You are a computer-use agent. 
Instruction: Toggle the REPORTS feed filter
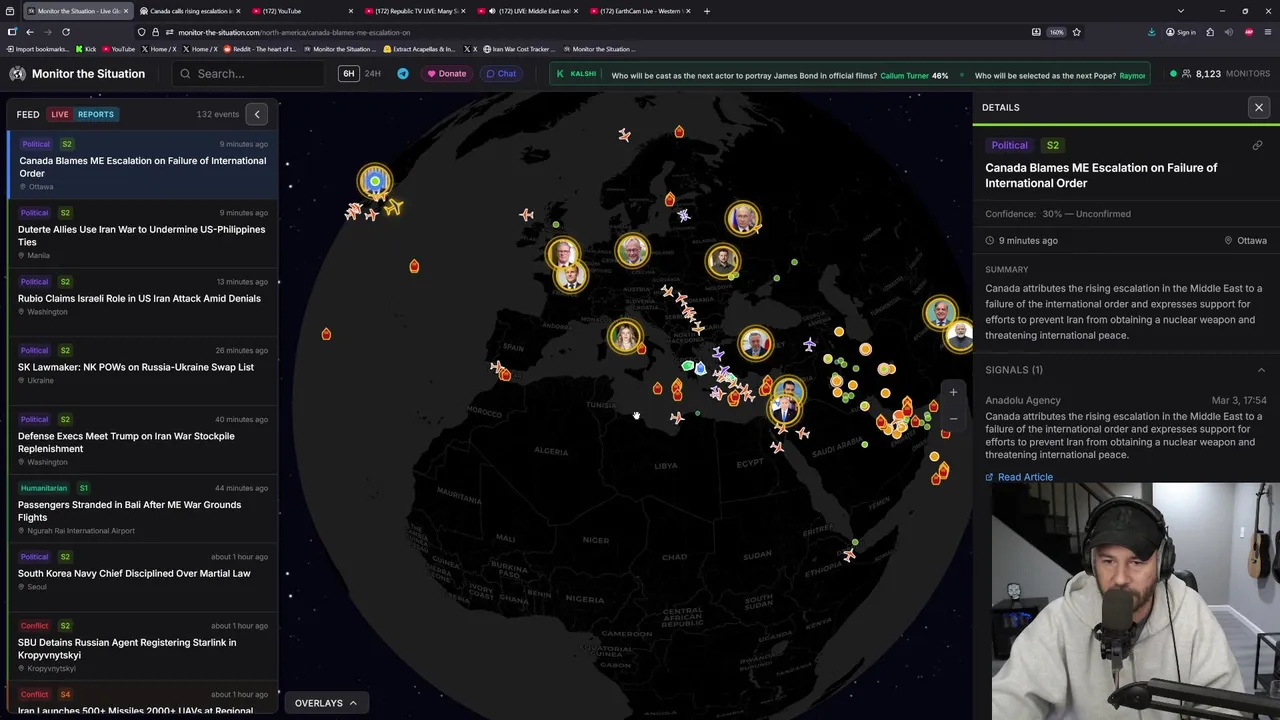(96, 114)
